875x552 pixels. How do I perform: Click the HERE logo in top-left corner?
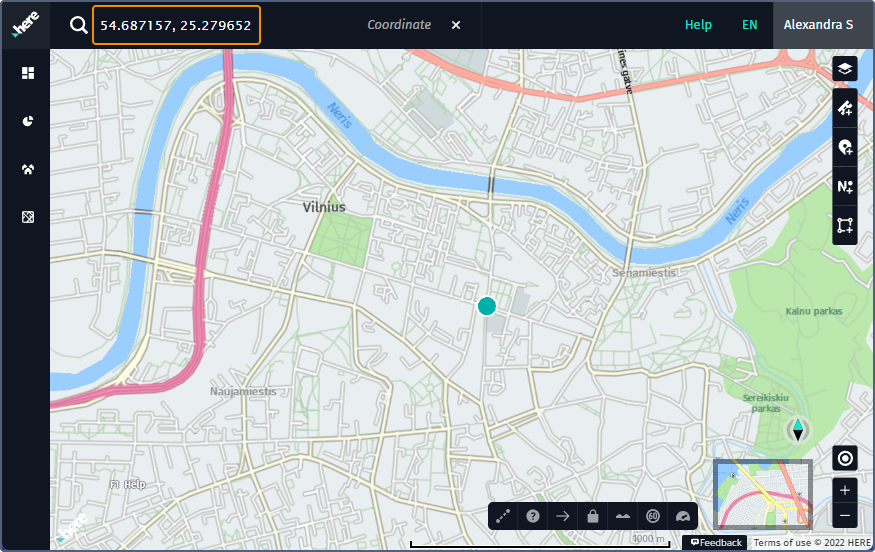coord(25,25)
